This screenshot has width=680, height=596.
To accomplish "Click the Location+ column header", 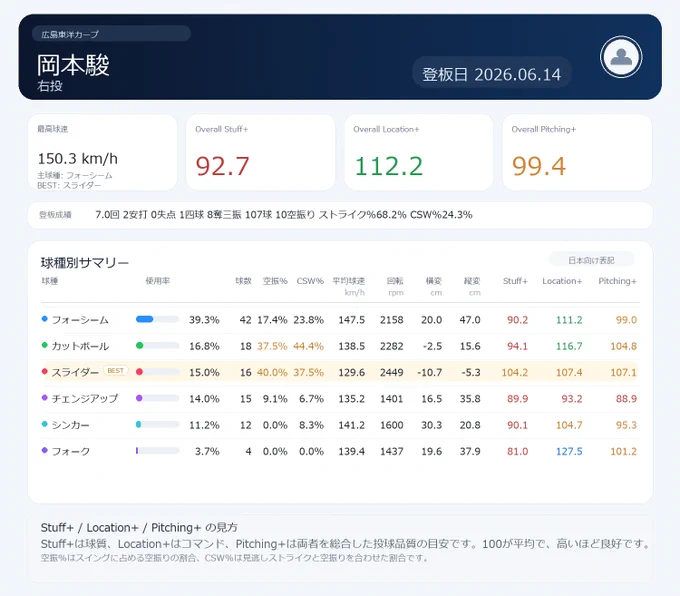I will 562,281.
